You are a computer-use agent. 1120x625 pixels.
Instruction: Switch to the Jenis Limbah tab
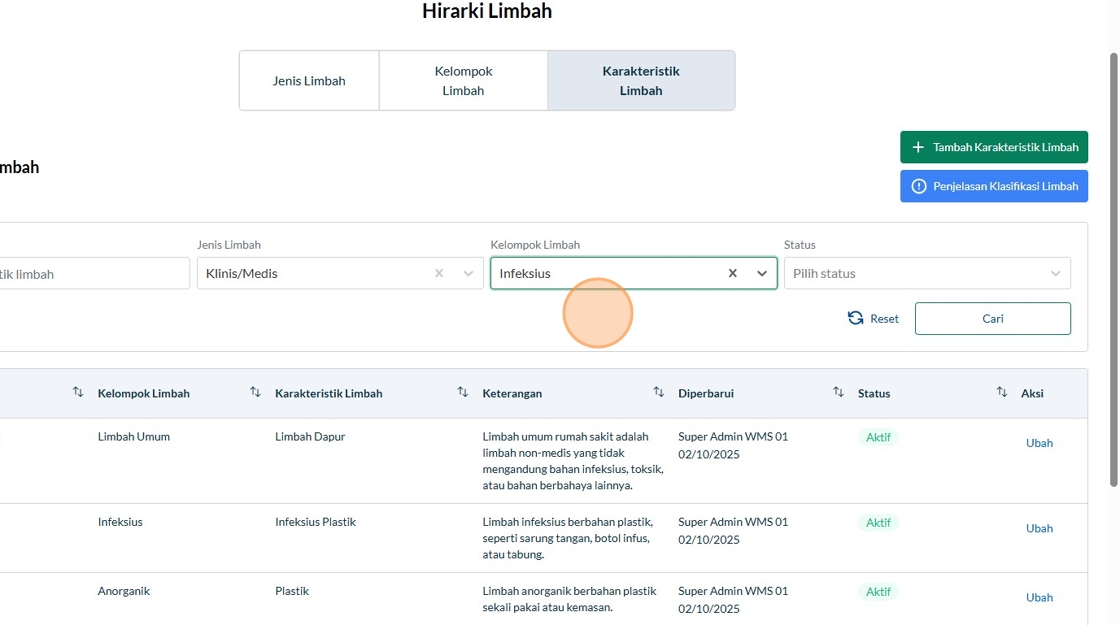point(309,81)
